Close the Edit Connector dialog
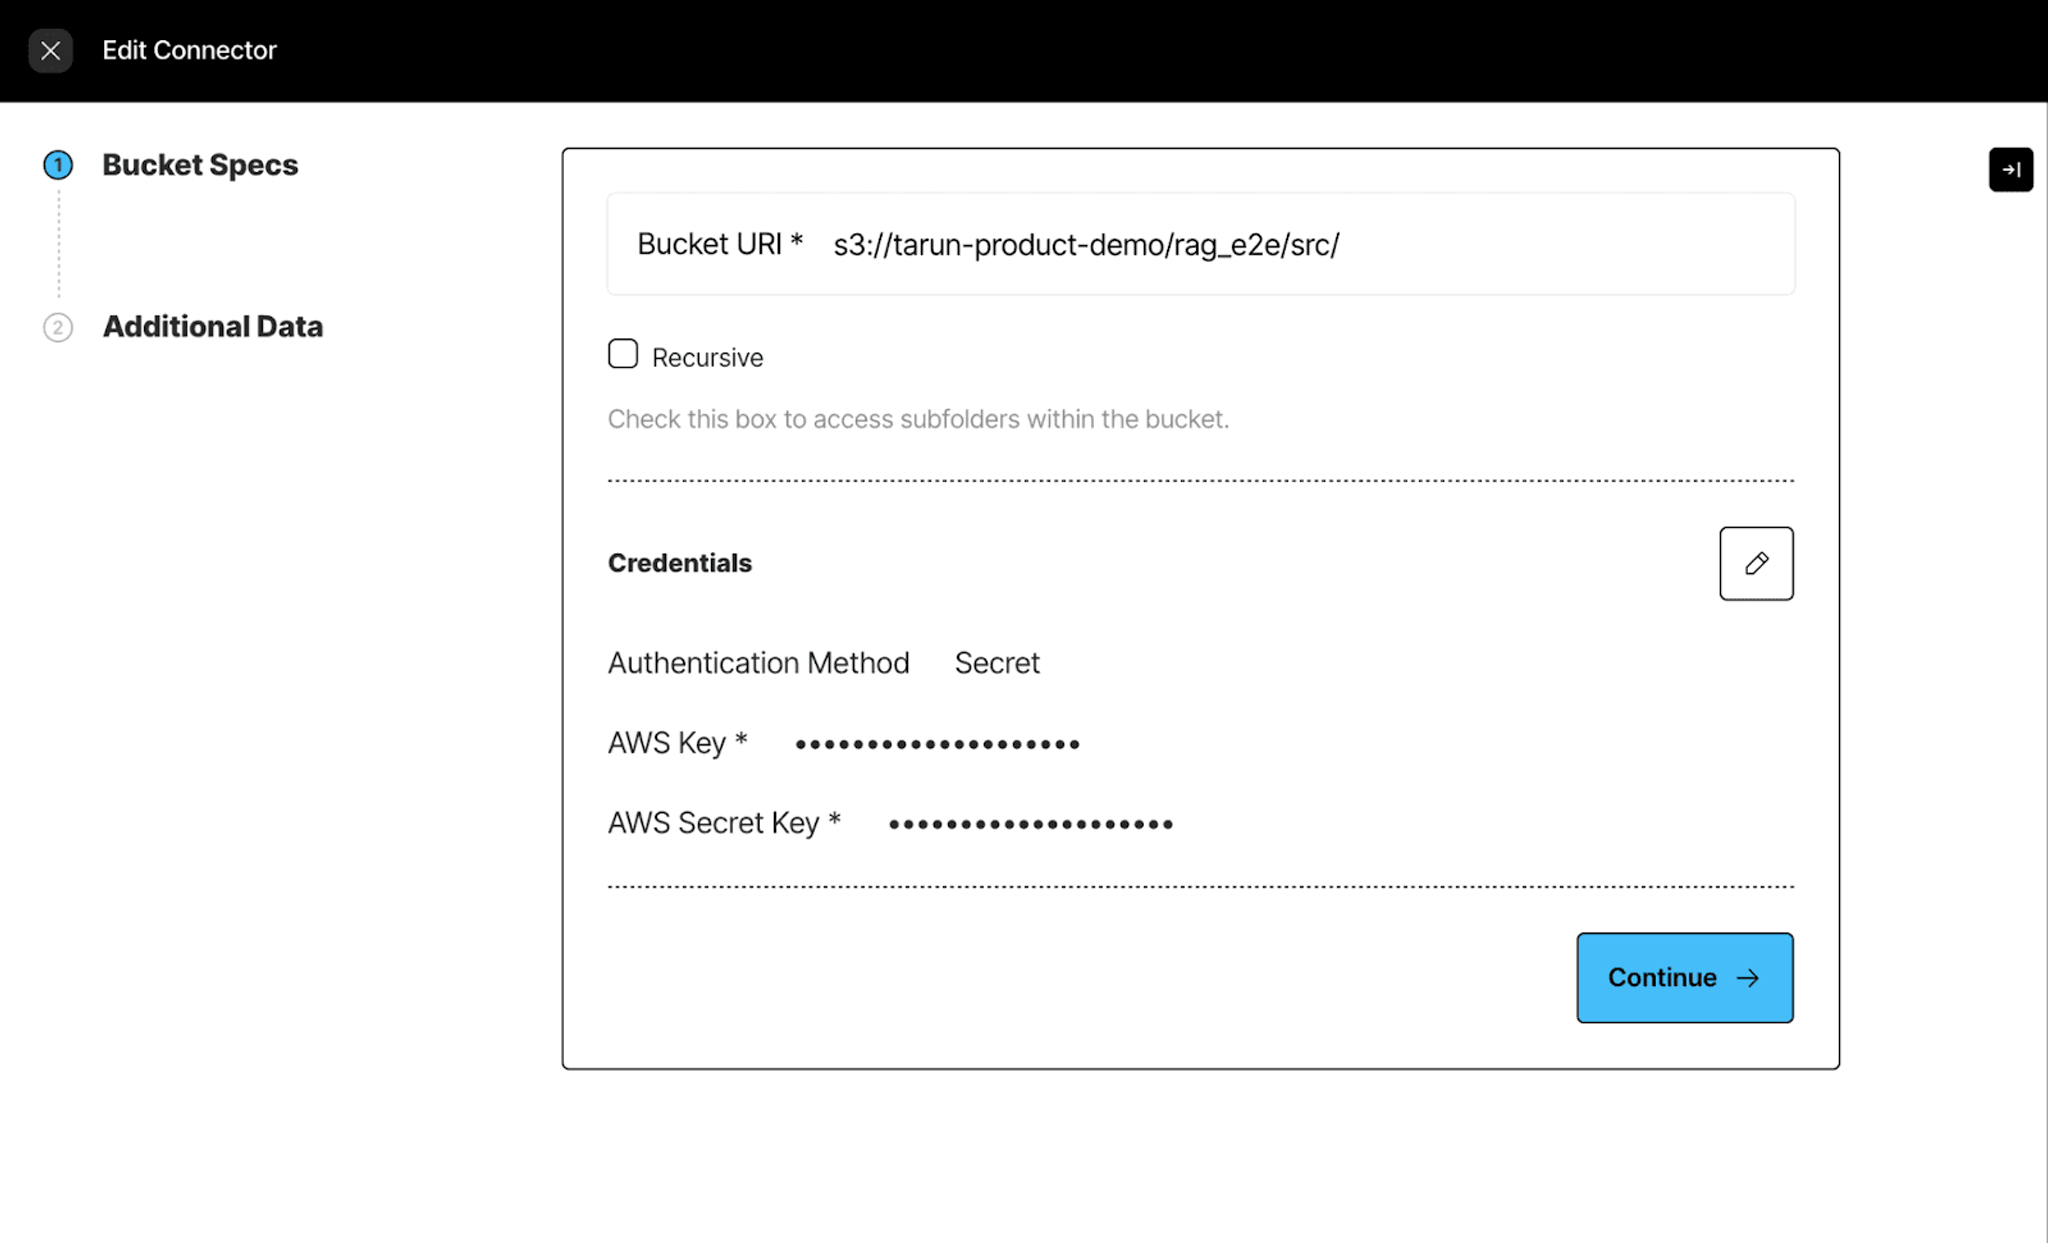Viewport: 2048px width, 1243px height. click(50, 50)
